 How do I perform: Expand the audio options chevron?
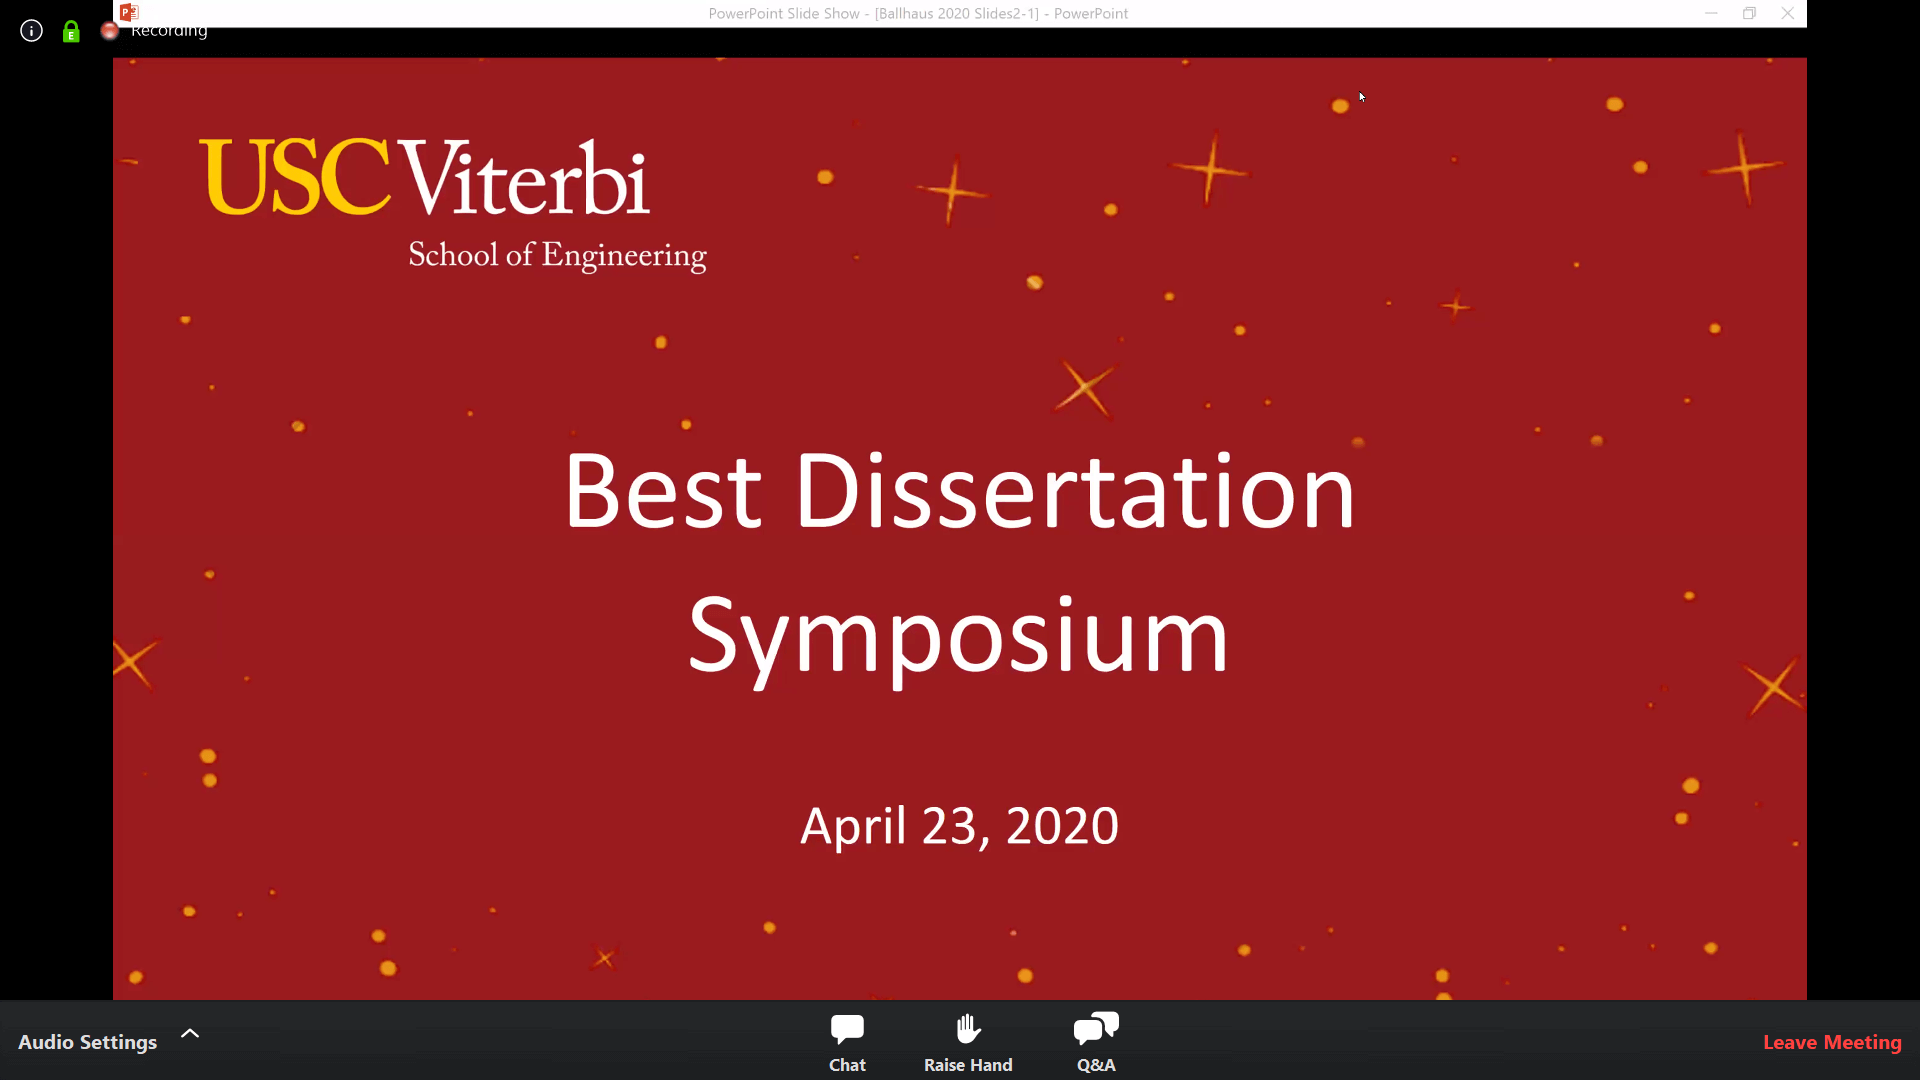pyautogui.click(x=190, y=1034)
